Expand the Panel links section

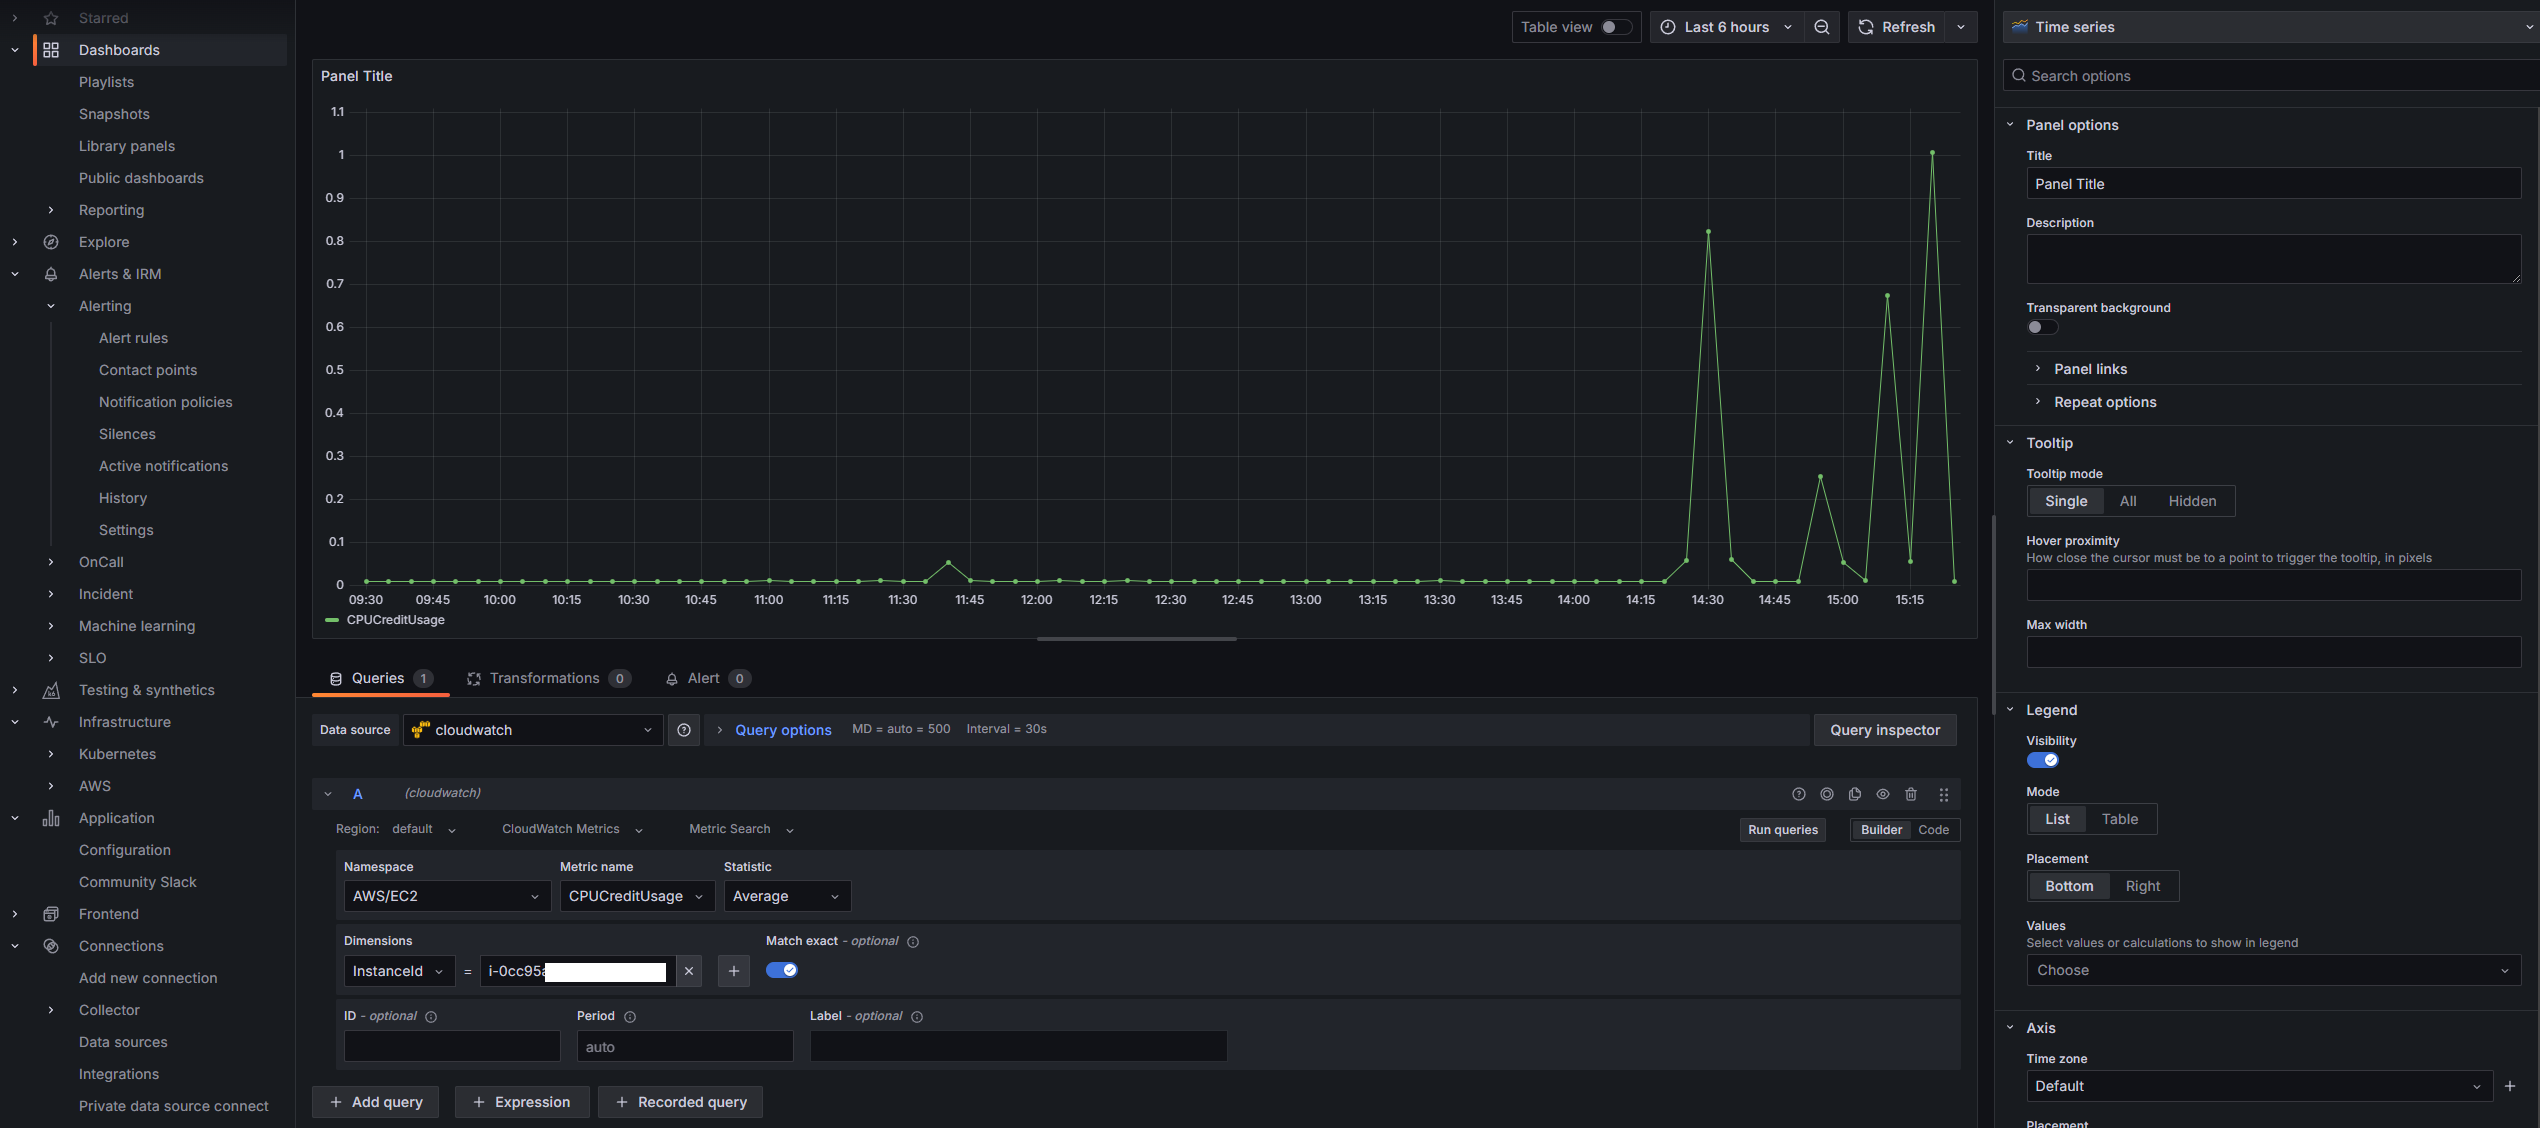[2090, 369]
